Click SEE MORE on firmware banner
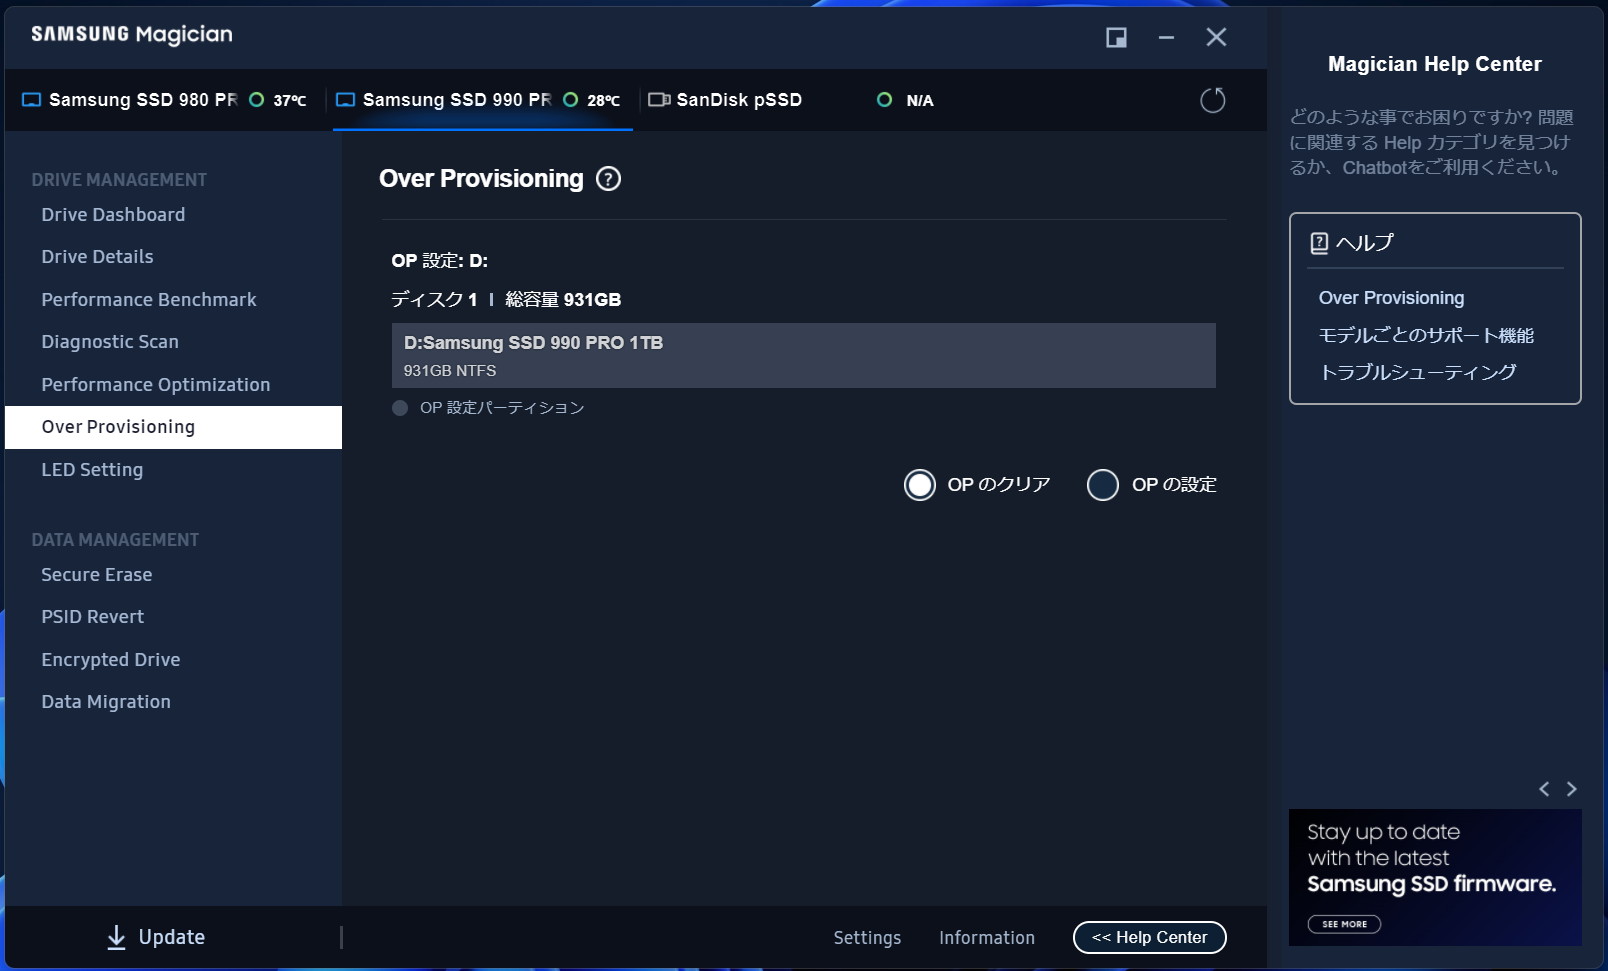1608x971 pixels. 1344,924
